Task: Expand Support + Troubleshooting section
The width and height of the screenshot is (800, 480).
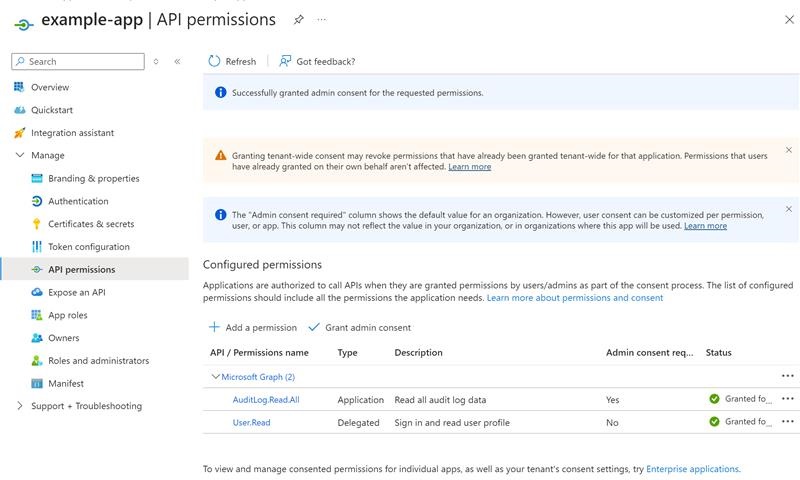Action: (19, 406)
